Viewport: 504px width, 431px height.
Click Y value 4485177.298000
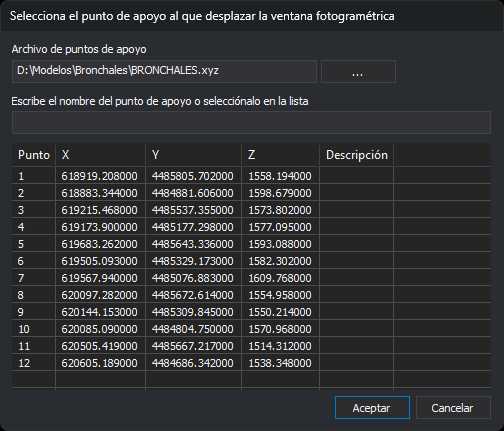click(193, 227)
